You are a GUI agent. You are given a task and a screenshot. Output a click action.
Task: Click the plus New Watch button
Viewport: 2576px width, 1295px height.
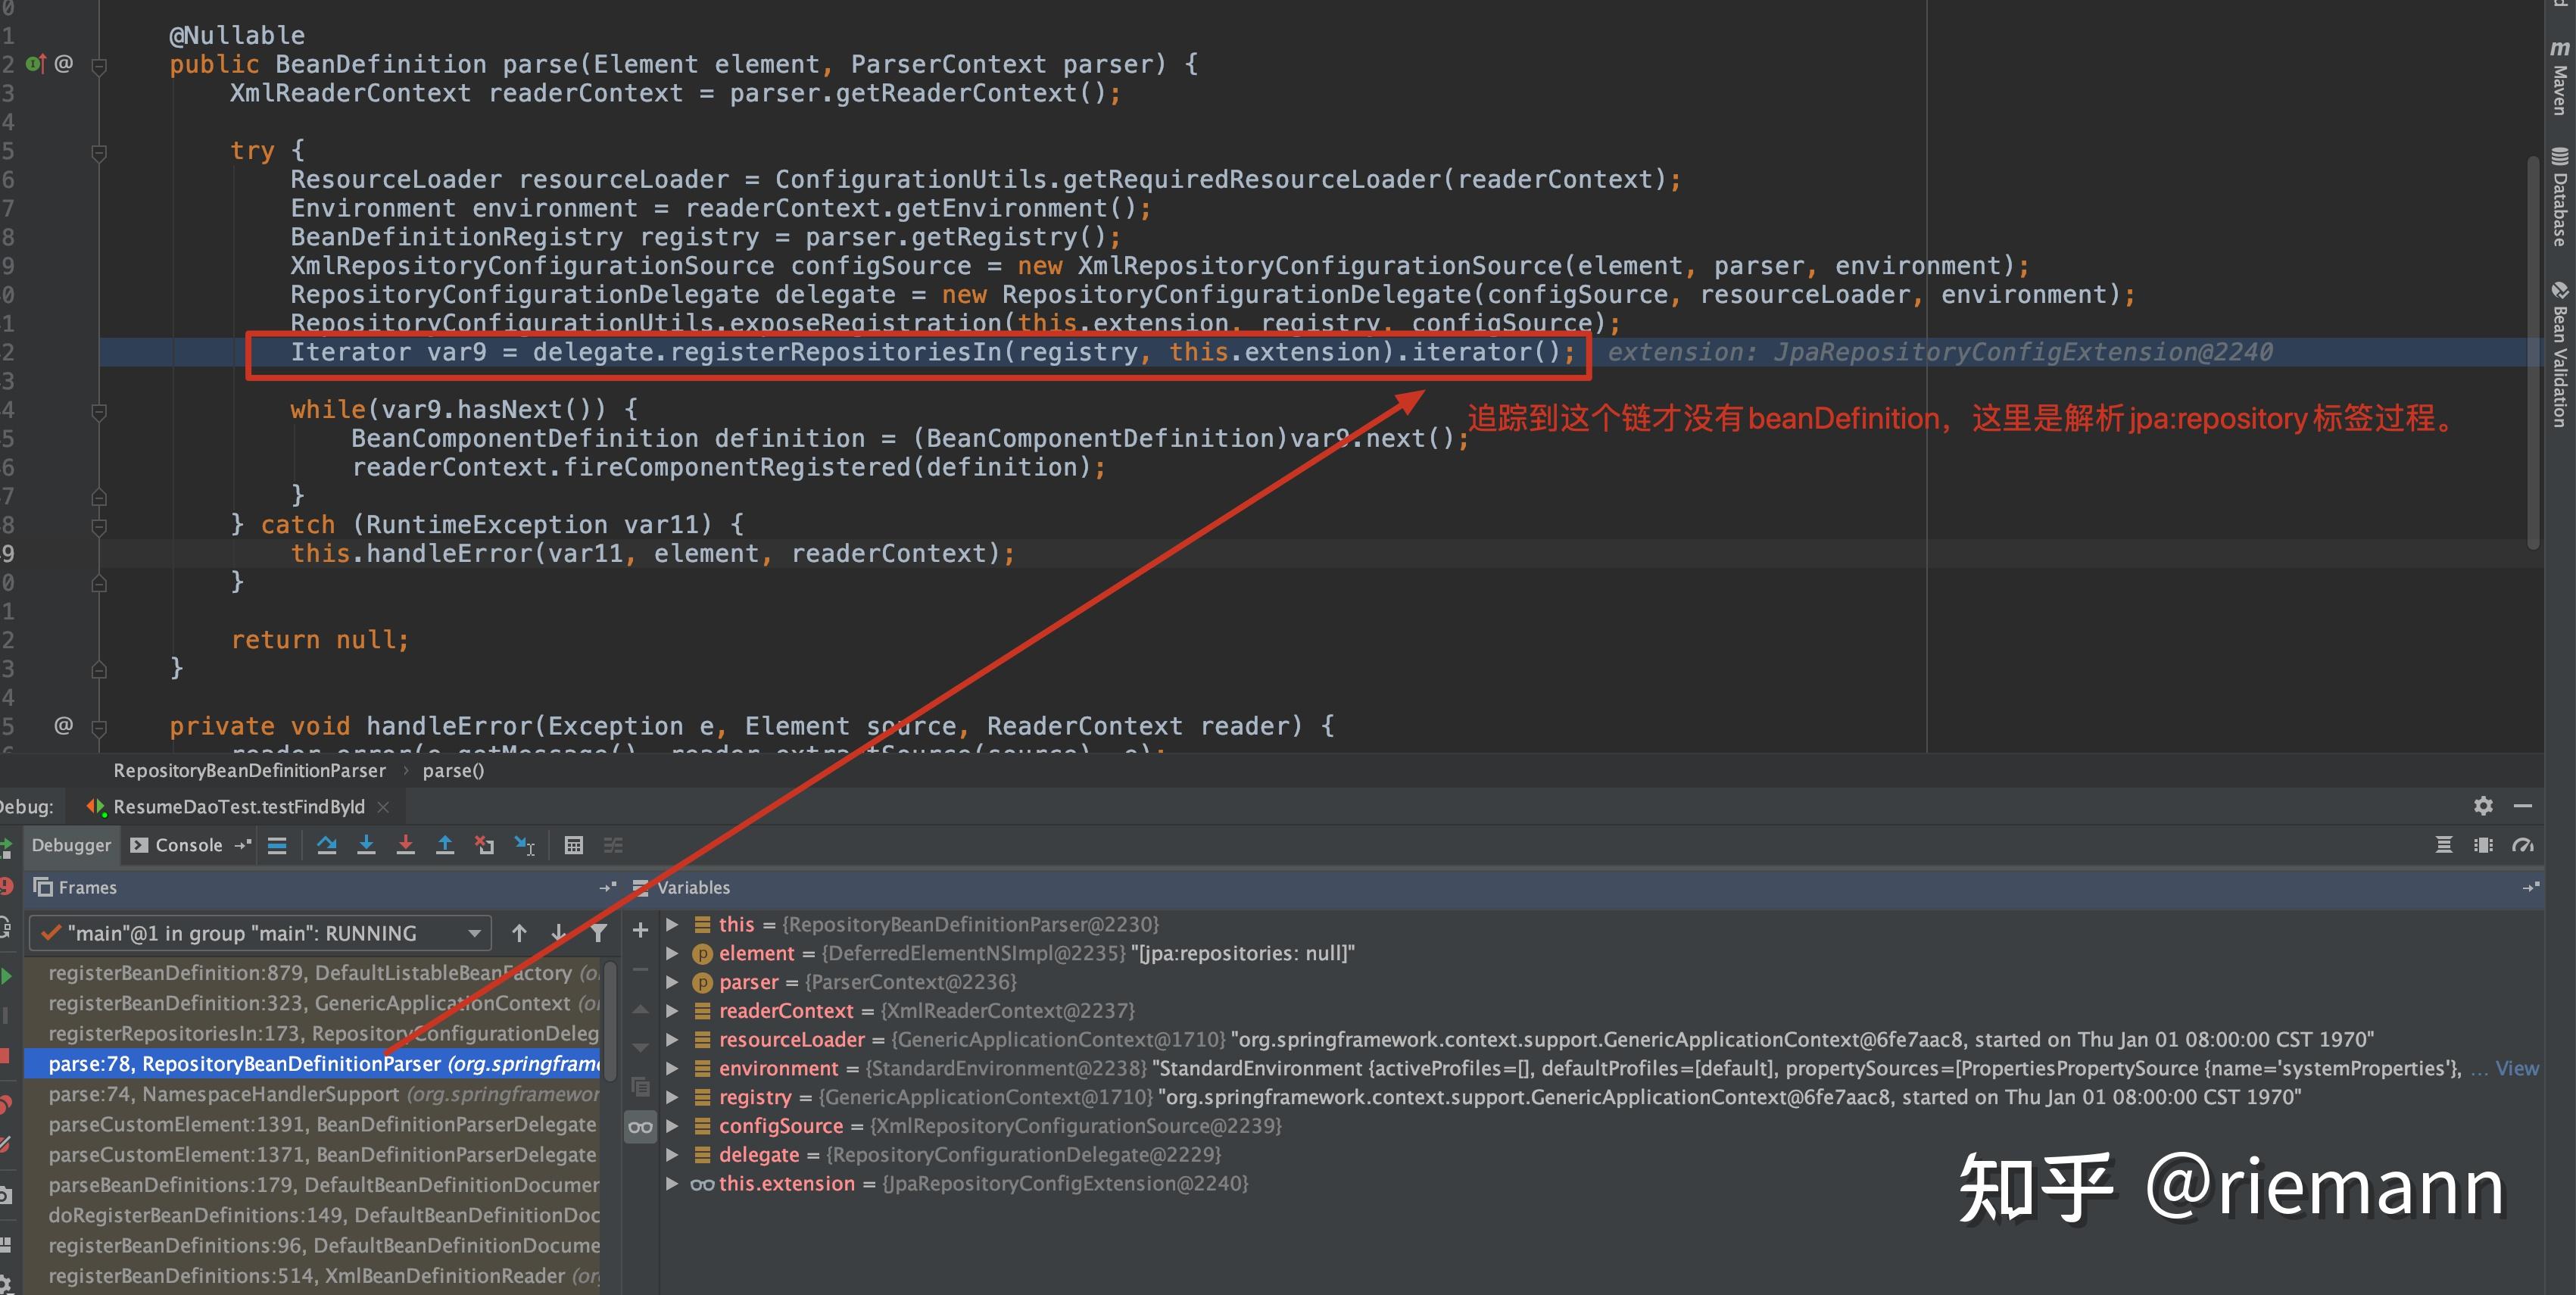640,930
